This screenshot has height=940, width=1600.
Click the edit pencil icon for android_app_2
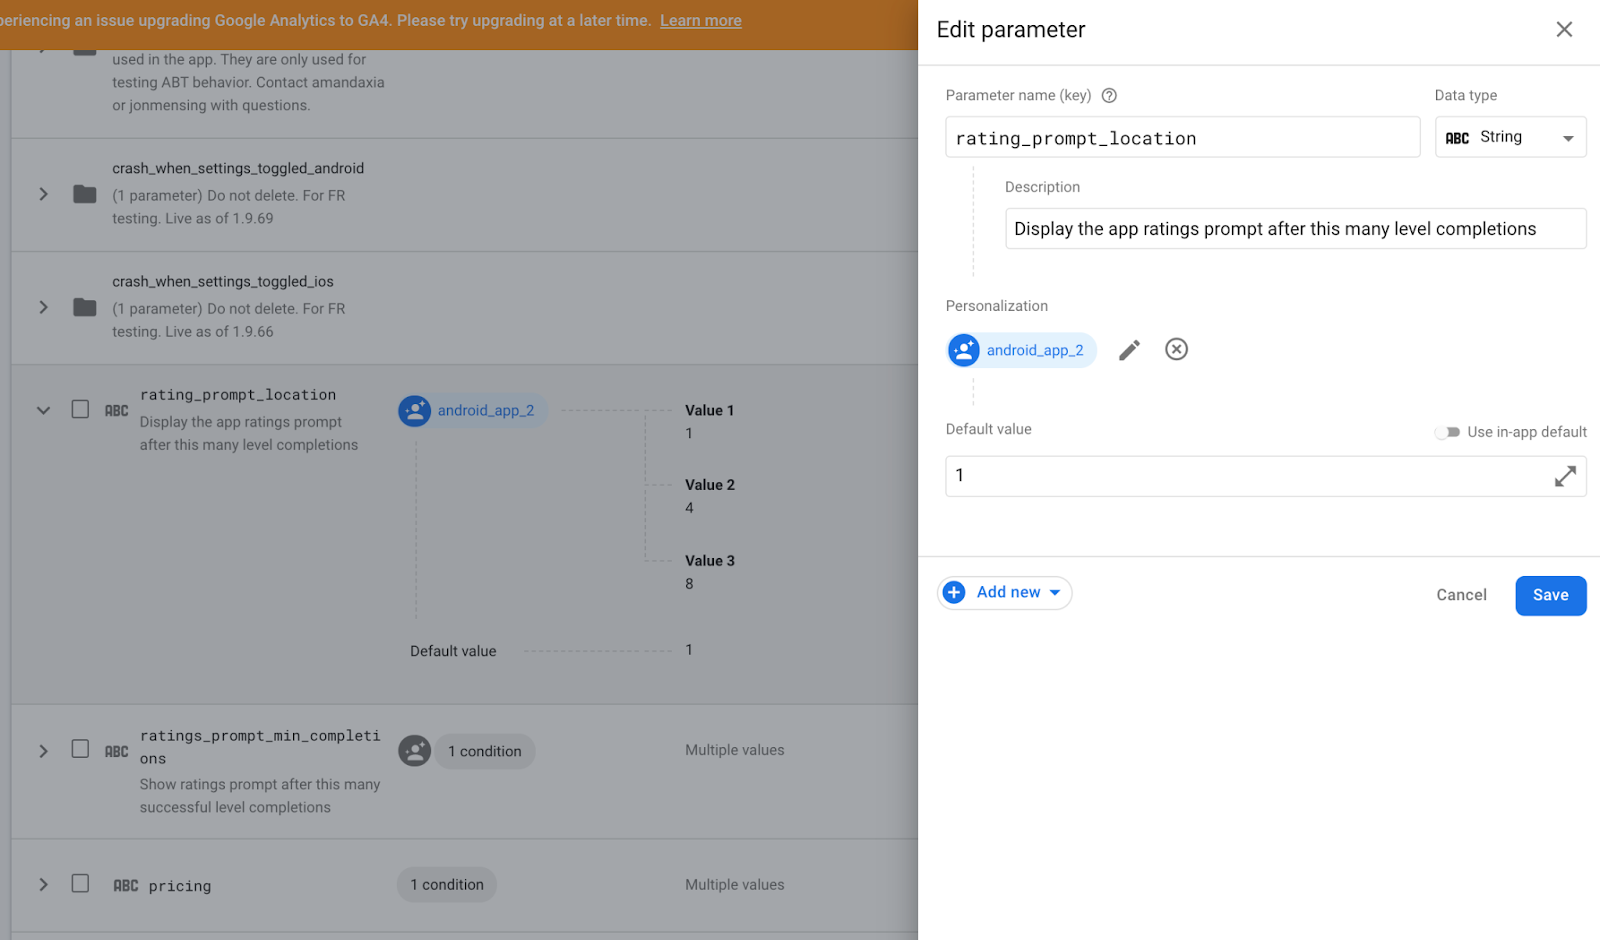(1129, 350)
